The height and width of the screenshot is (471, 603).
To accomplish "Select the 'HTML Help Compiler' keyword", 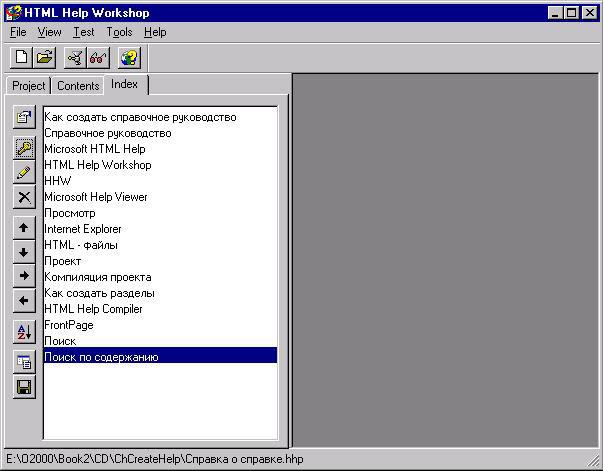I will tap(160, 309).
